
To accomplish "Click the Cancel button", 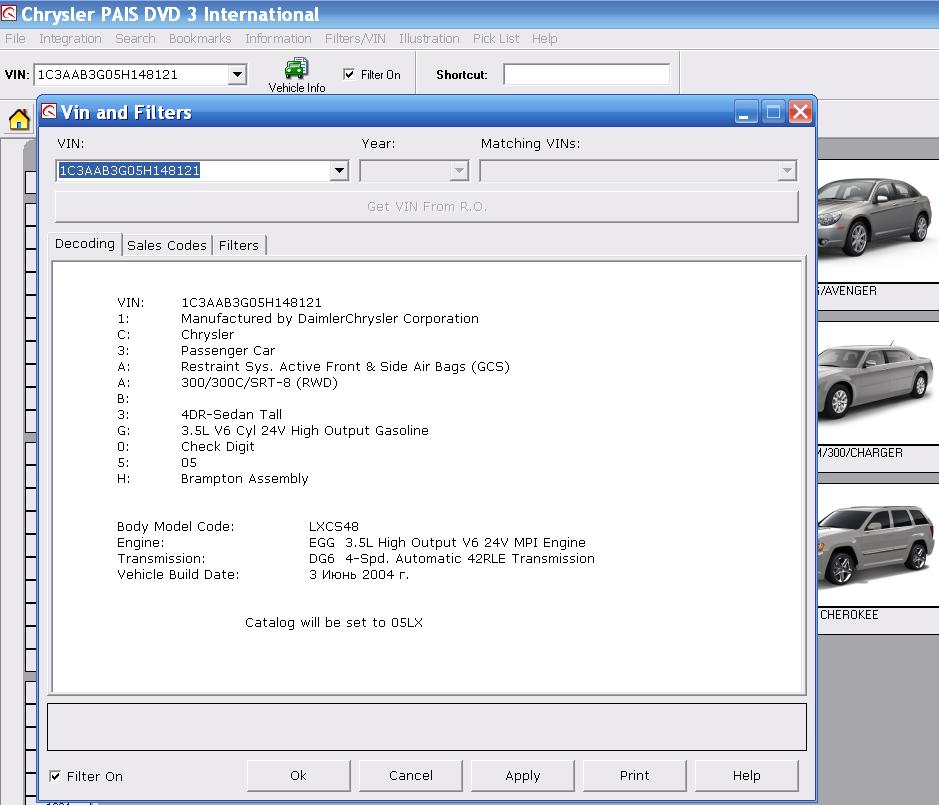I will click(411, 776).
